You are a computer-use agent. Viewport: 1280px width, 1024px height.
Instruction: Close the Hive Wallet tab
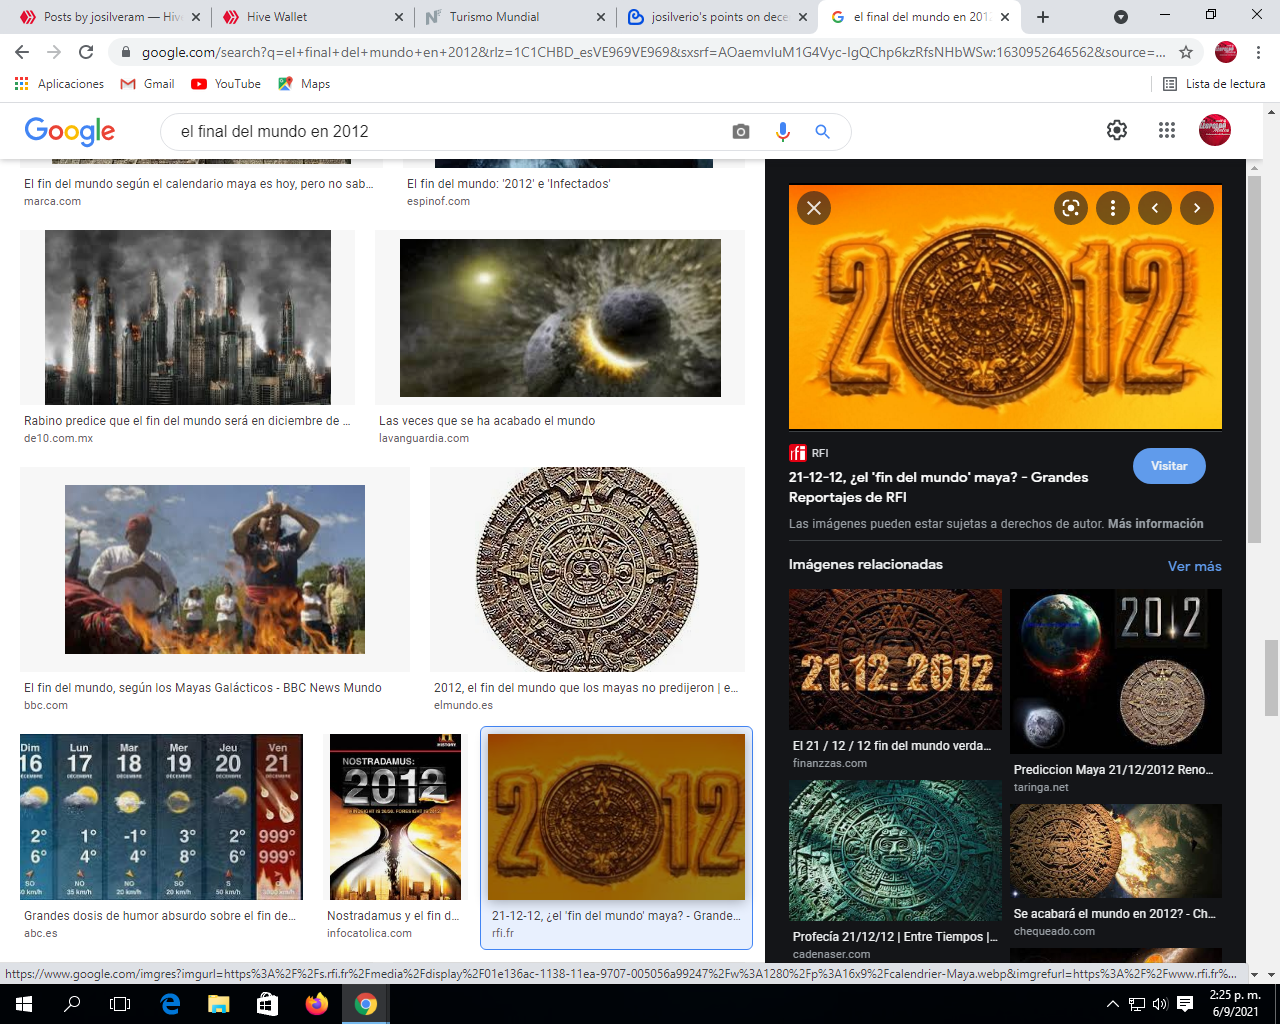399,17
